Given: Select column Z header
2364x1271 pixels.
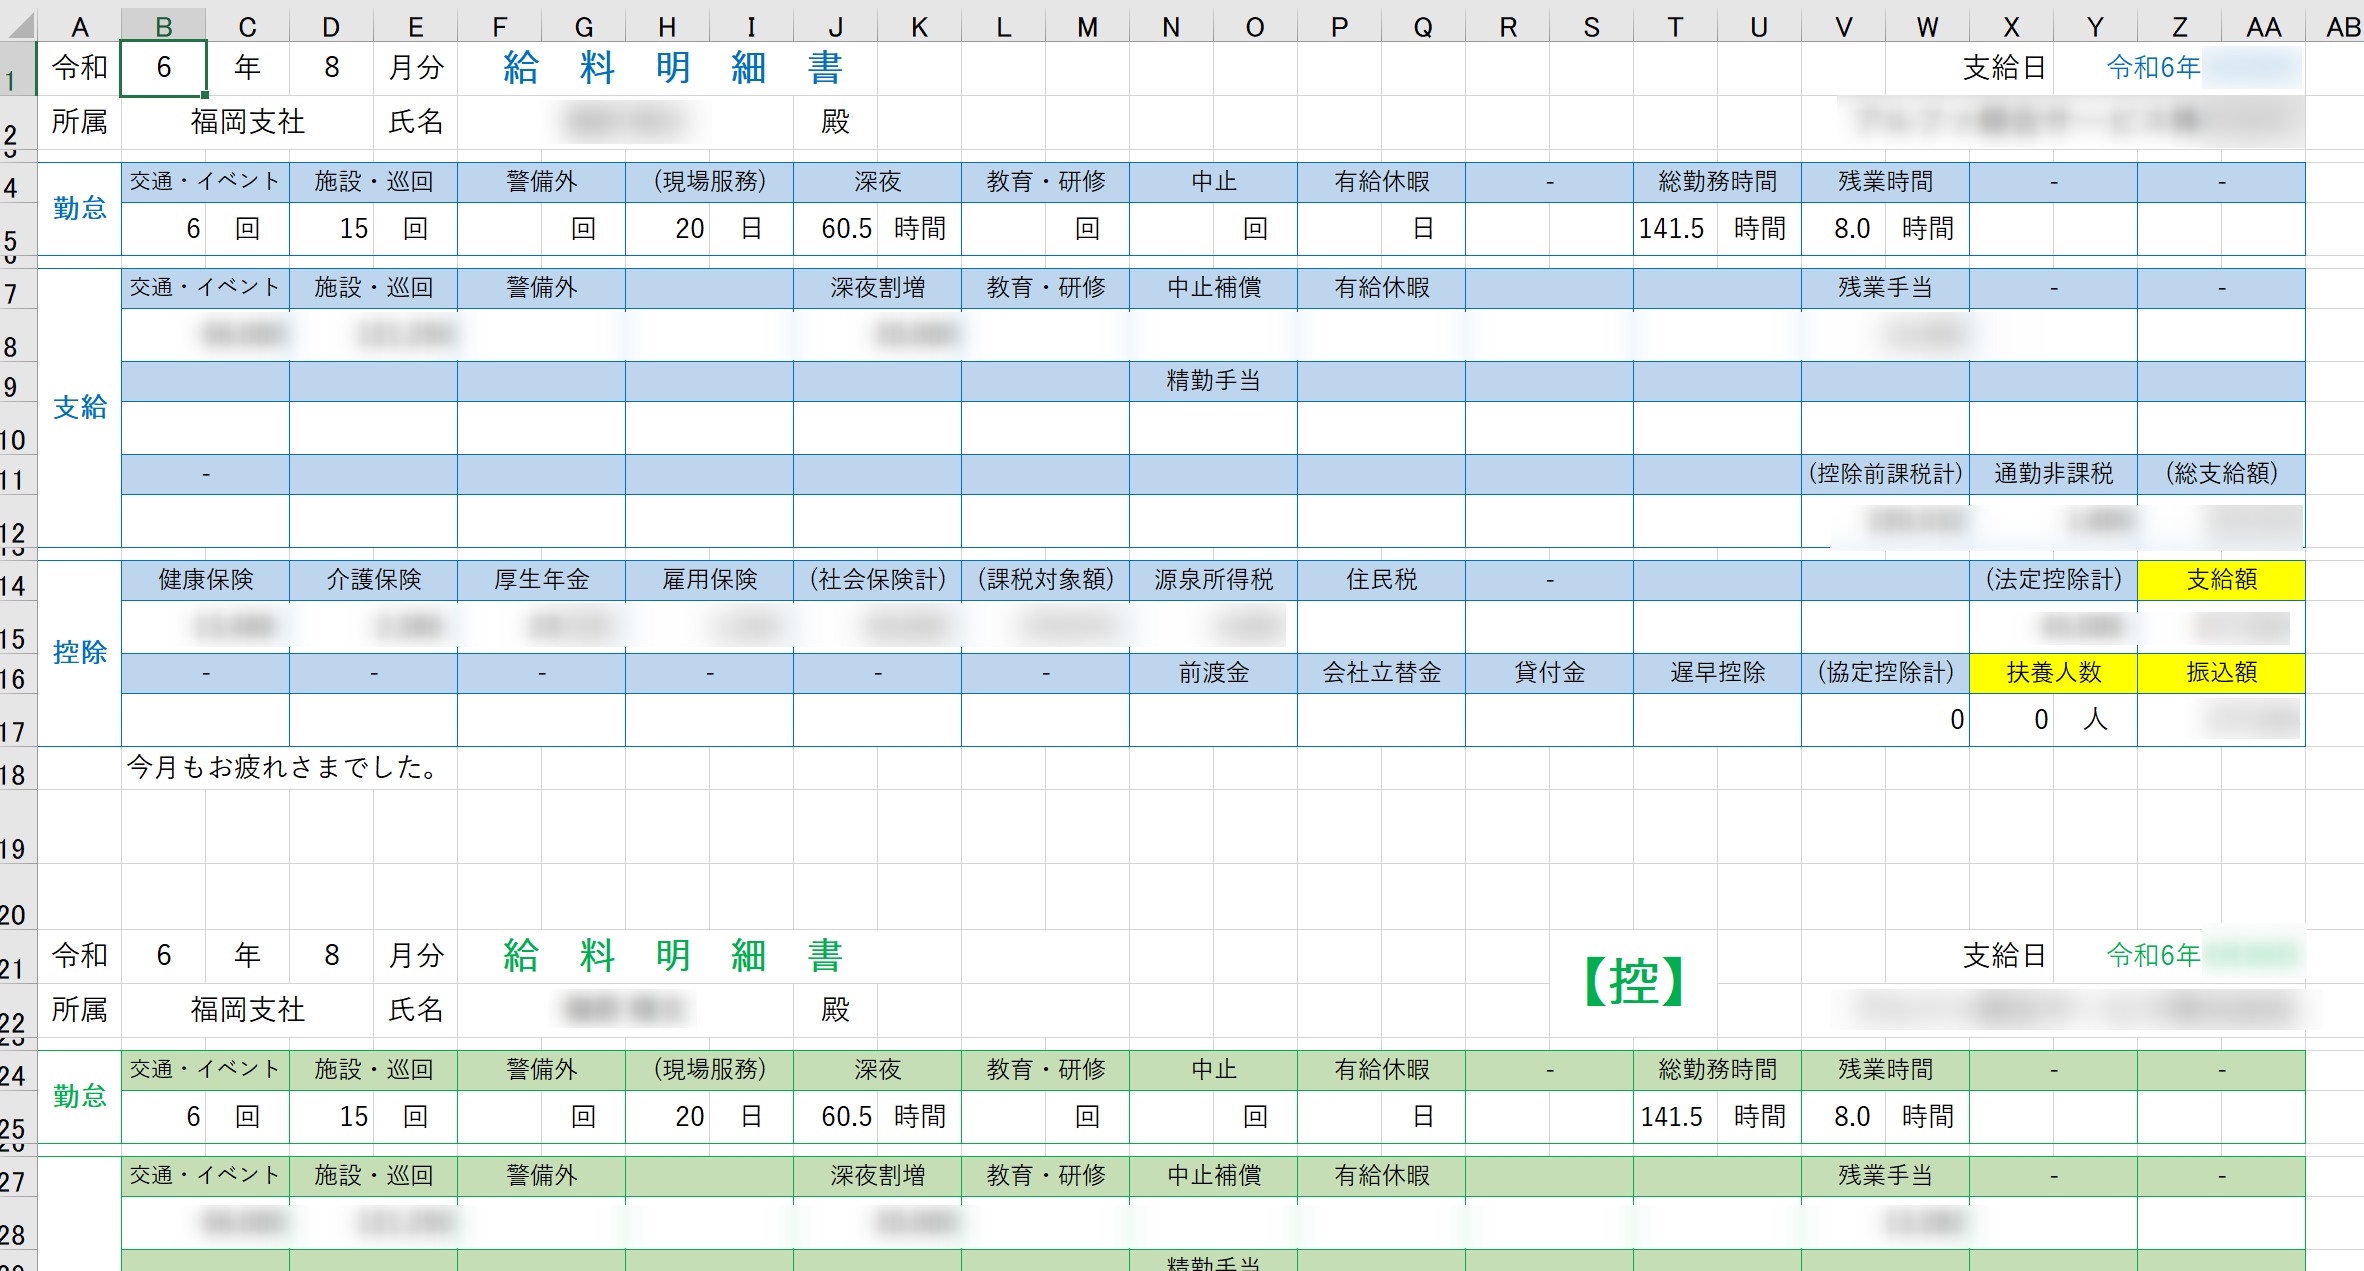Looking at the screenshot, I should click(x=2178, y=26).
